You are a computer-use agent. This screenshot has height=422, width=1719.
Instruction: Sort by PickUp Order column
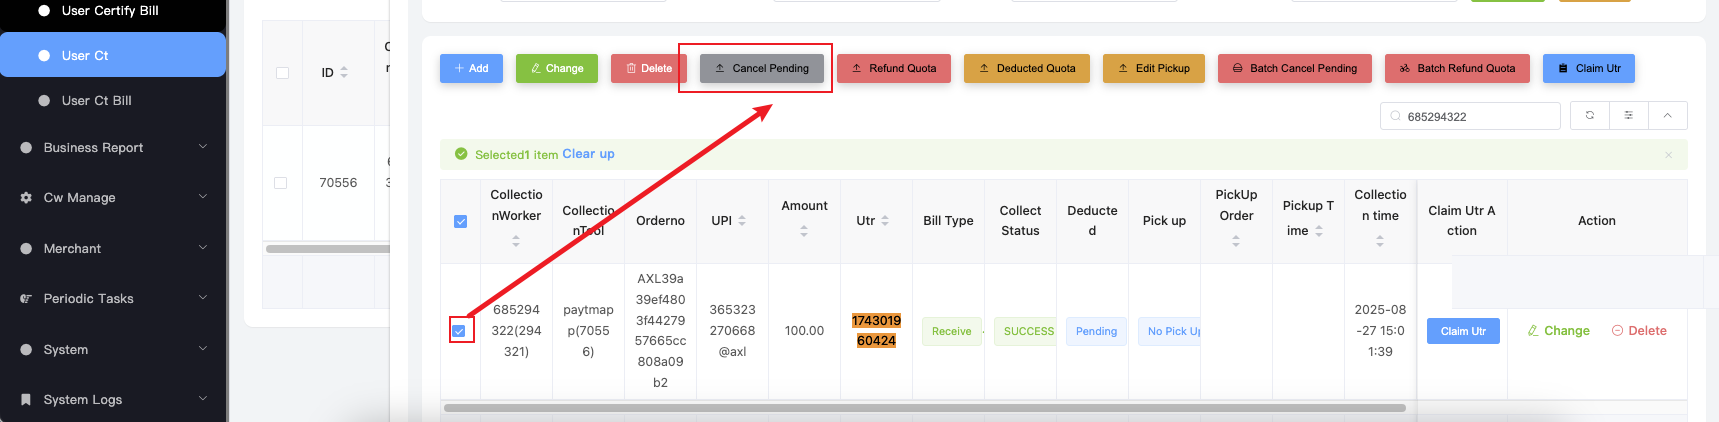(1236, 241)
